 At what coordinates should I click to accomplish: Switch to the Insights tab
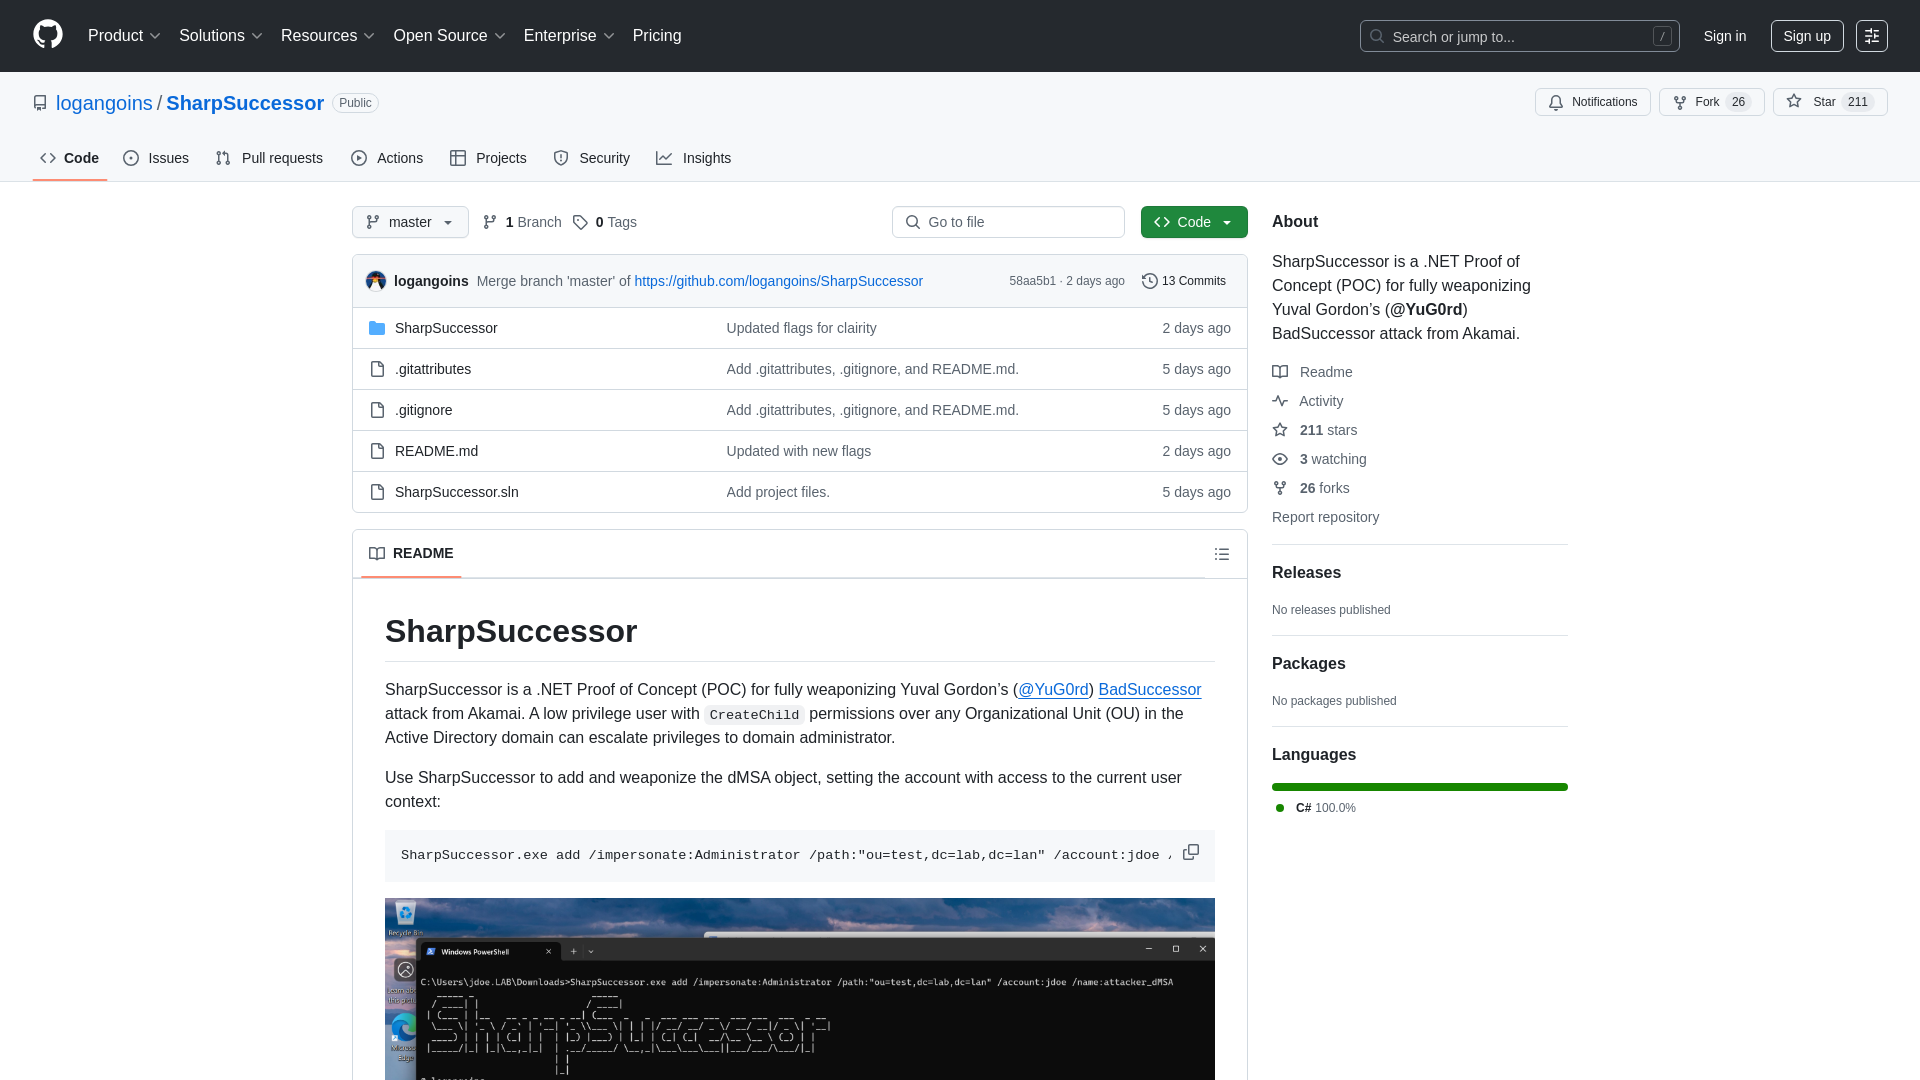click(x=694, y=158)
